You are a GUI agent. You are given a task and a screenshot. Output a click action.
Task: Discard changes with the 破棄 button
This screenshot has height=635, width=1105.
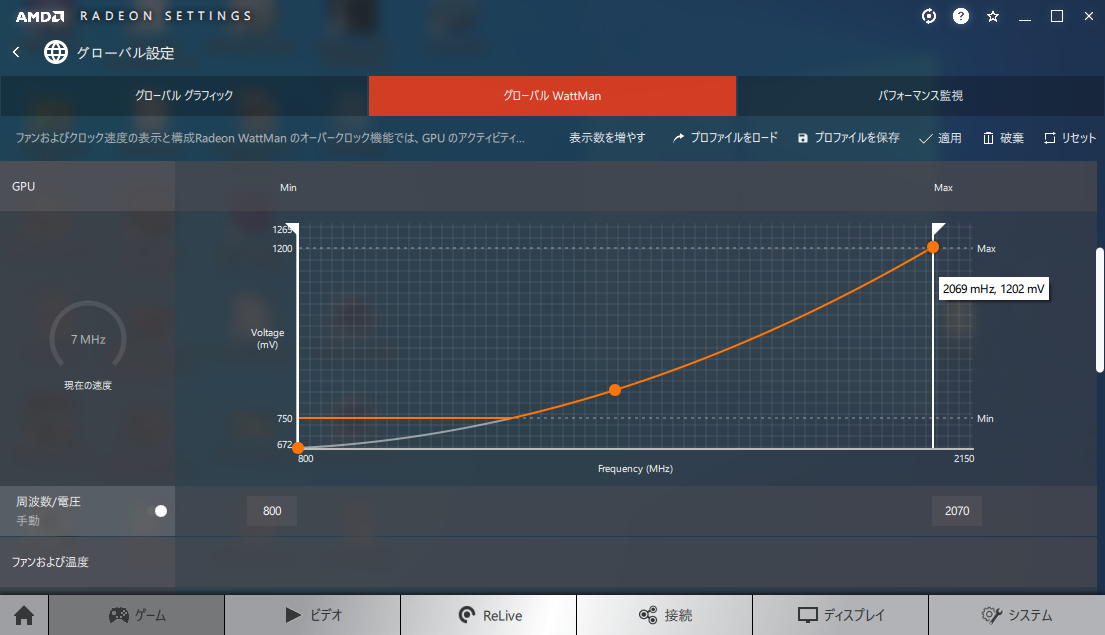pos(1003,138)
